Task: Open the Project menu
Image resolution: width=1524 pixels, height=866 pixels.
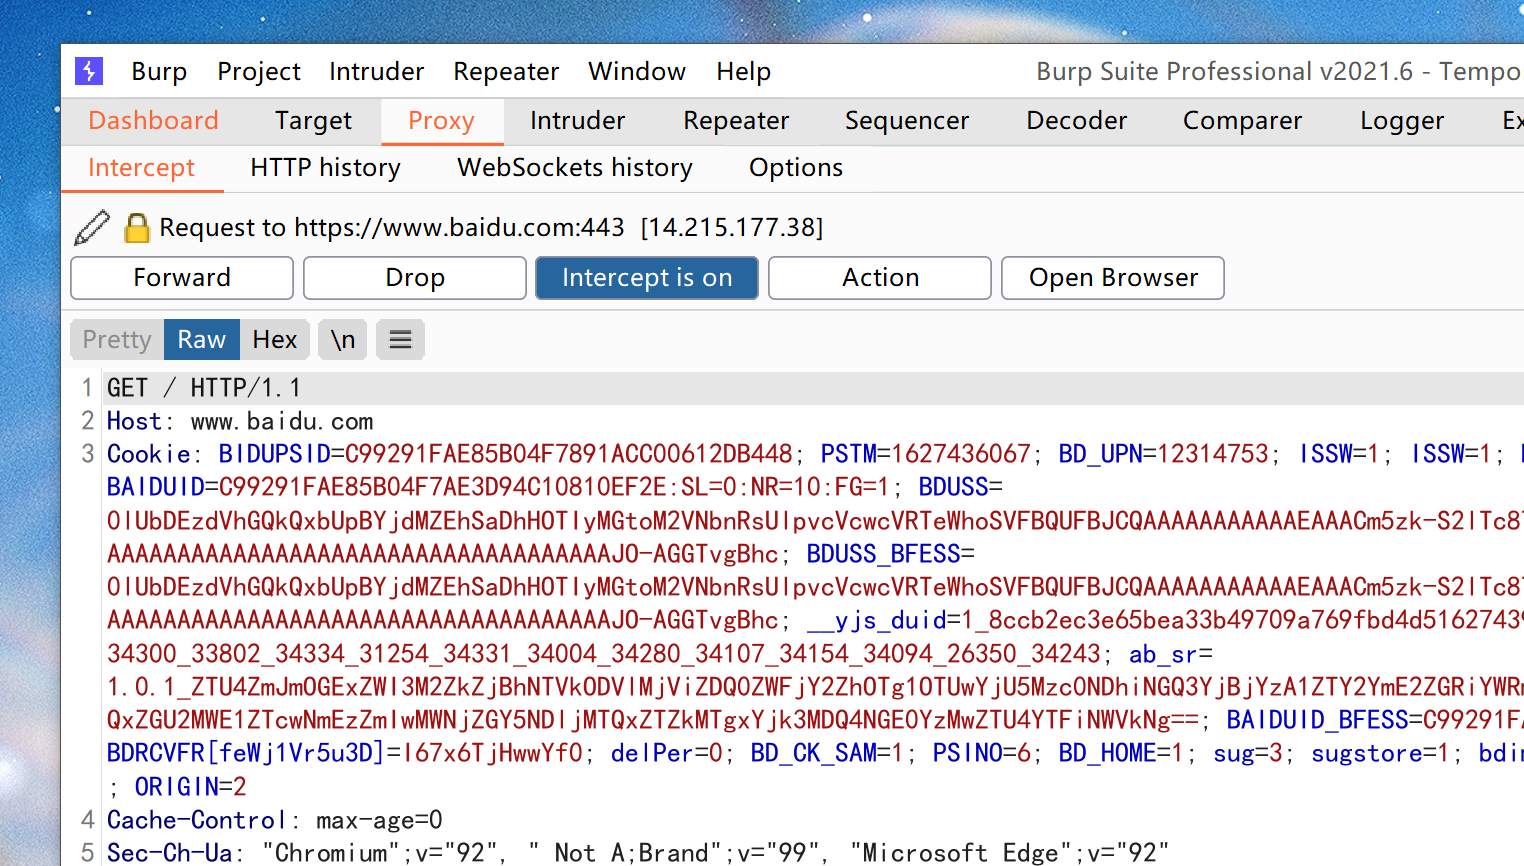Action: tap(259, 72)
